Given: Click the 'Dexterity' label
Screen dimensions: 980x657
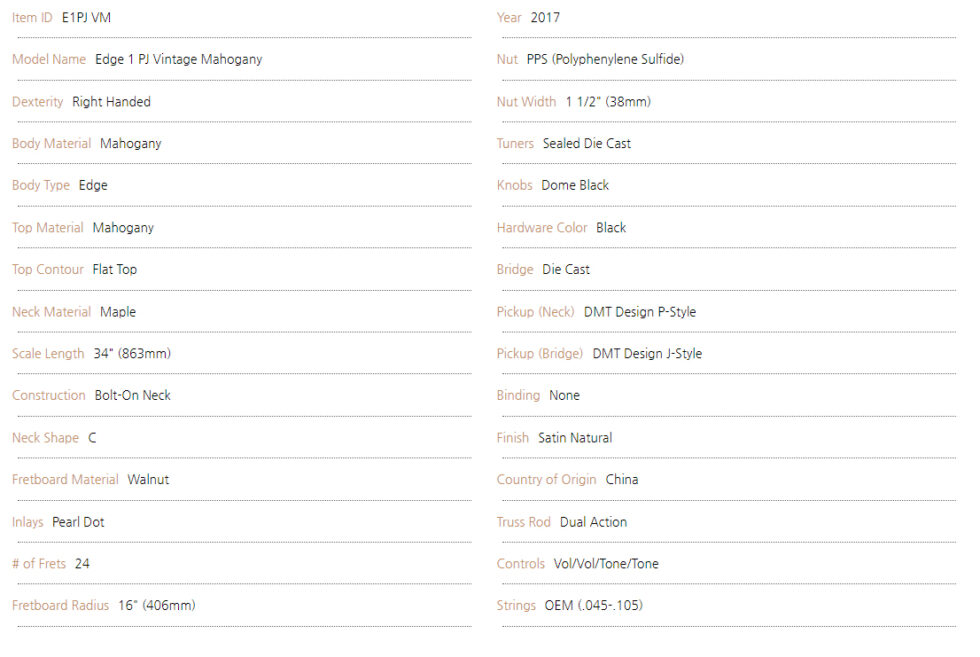Looking at the screenshot, I should pos(38,102).
